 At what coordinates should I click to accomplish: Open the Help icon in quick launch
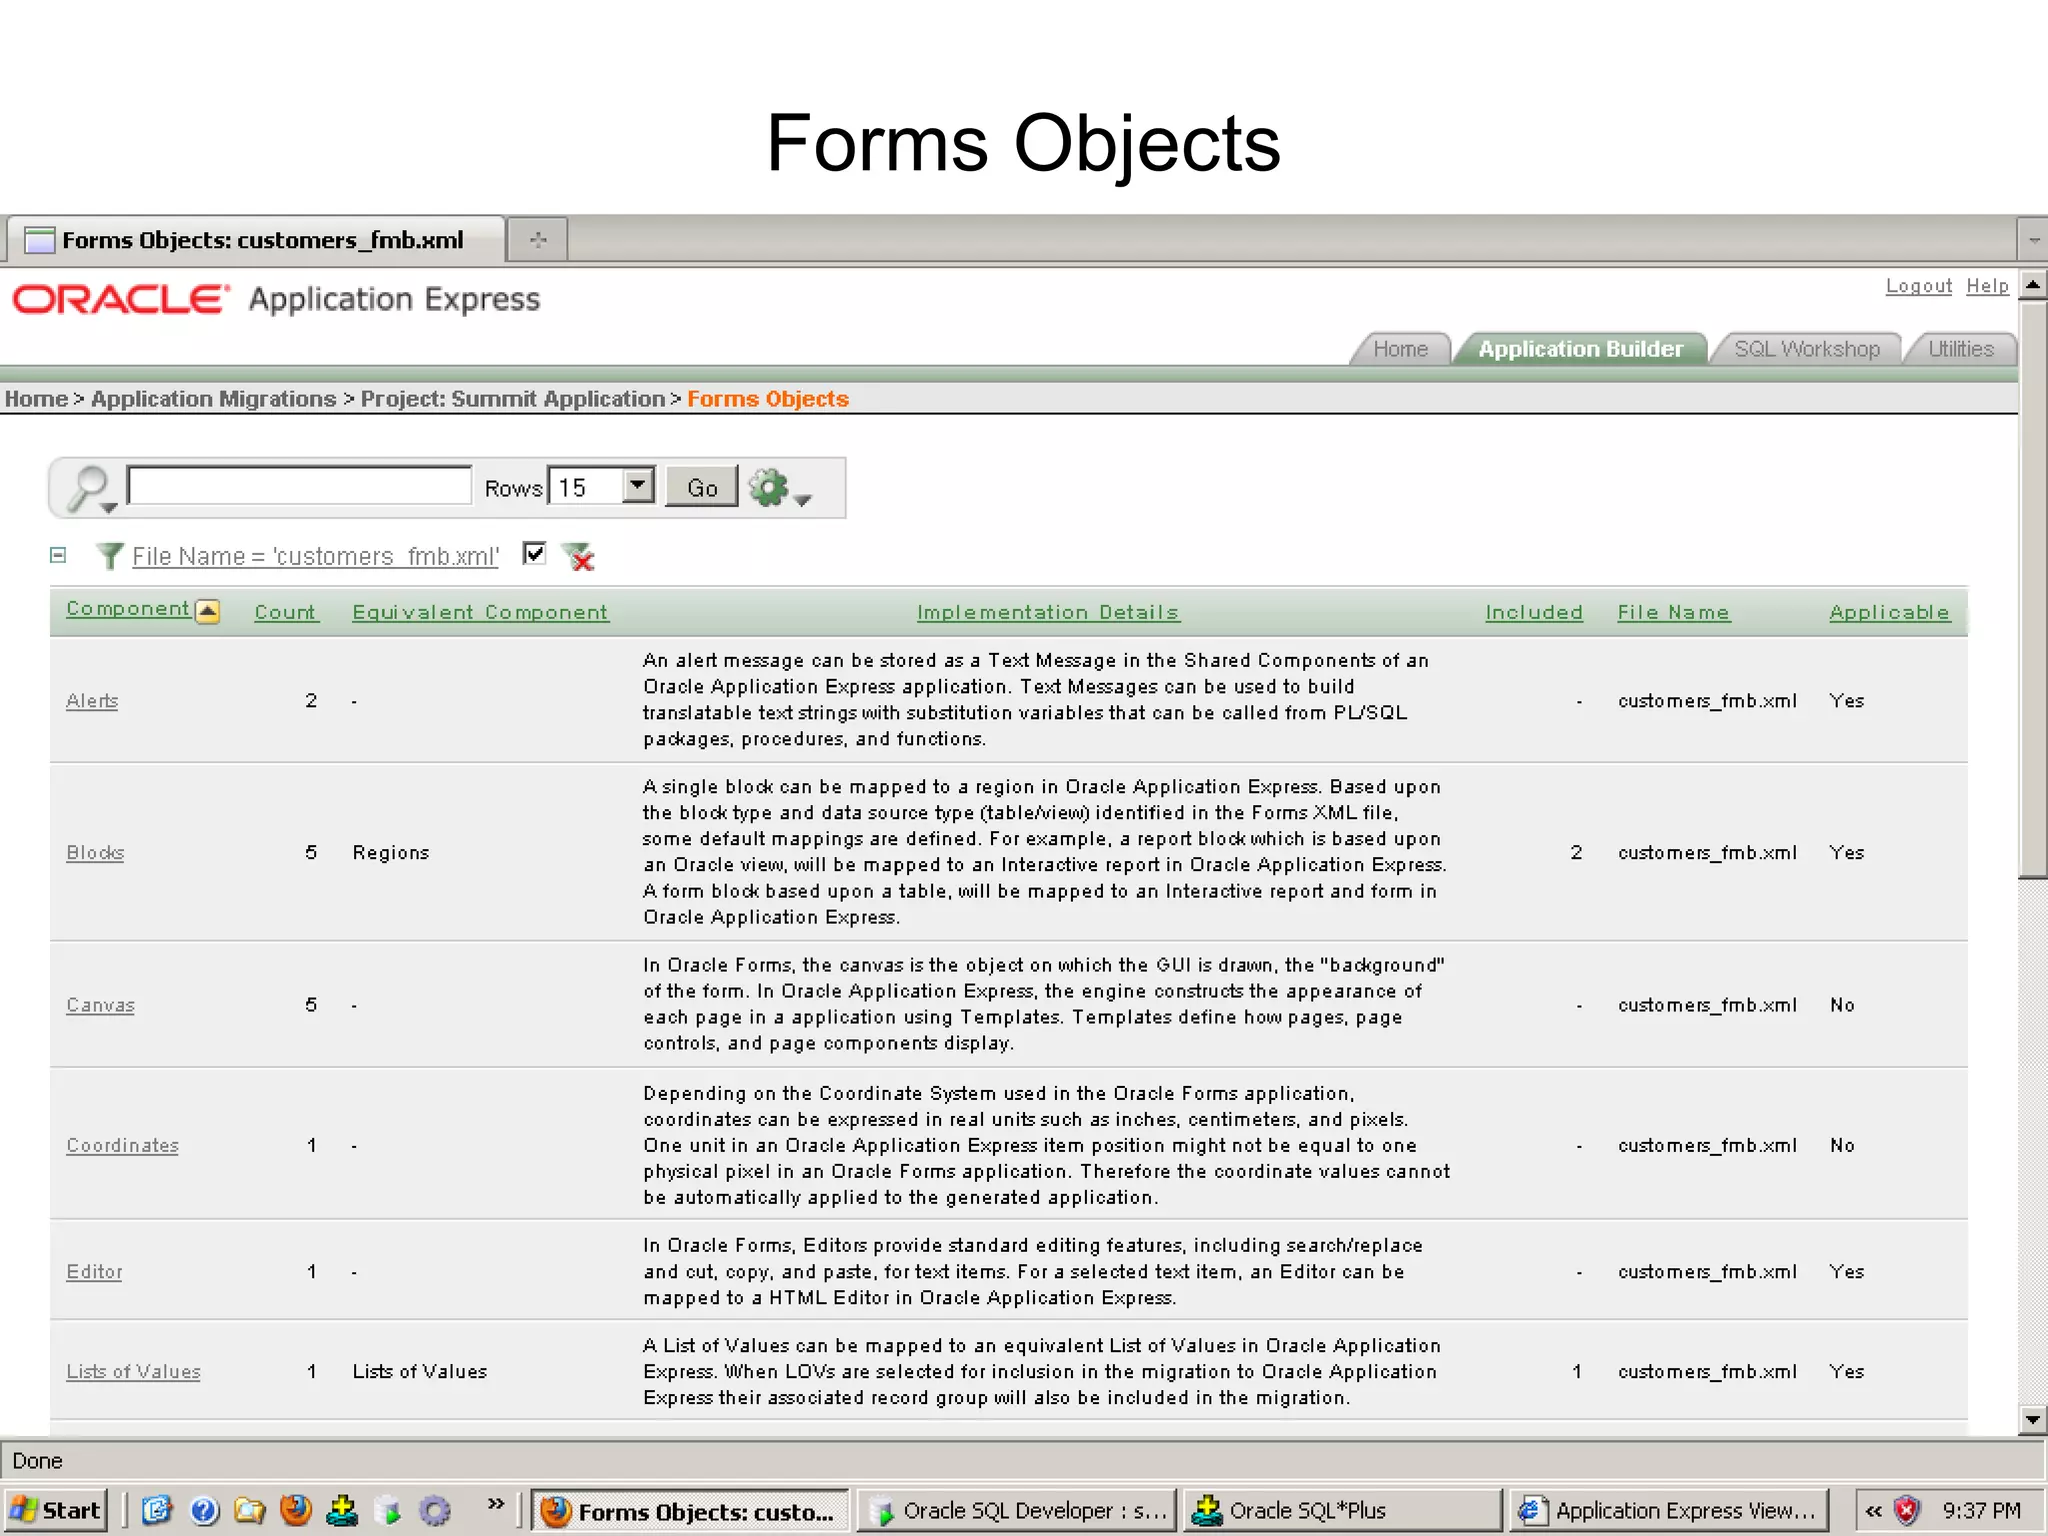204,1510
